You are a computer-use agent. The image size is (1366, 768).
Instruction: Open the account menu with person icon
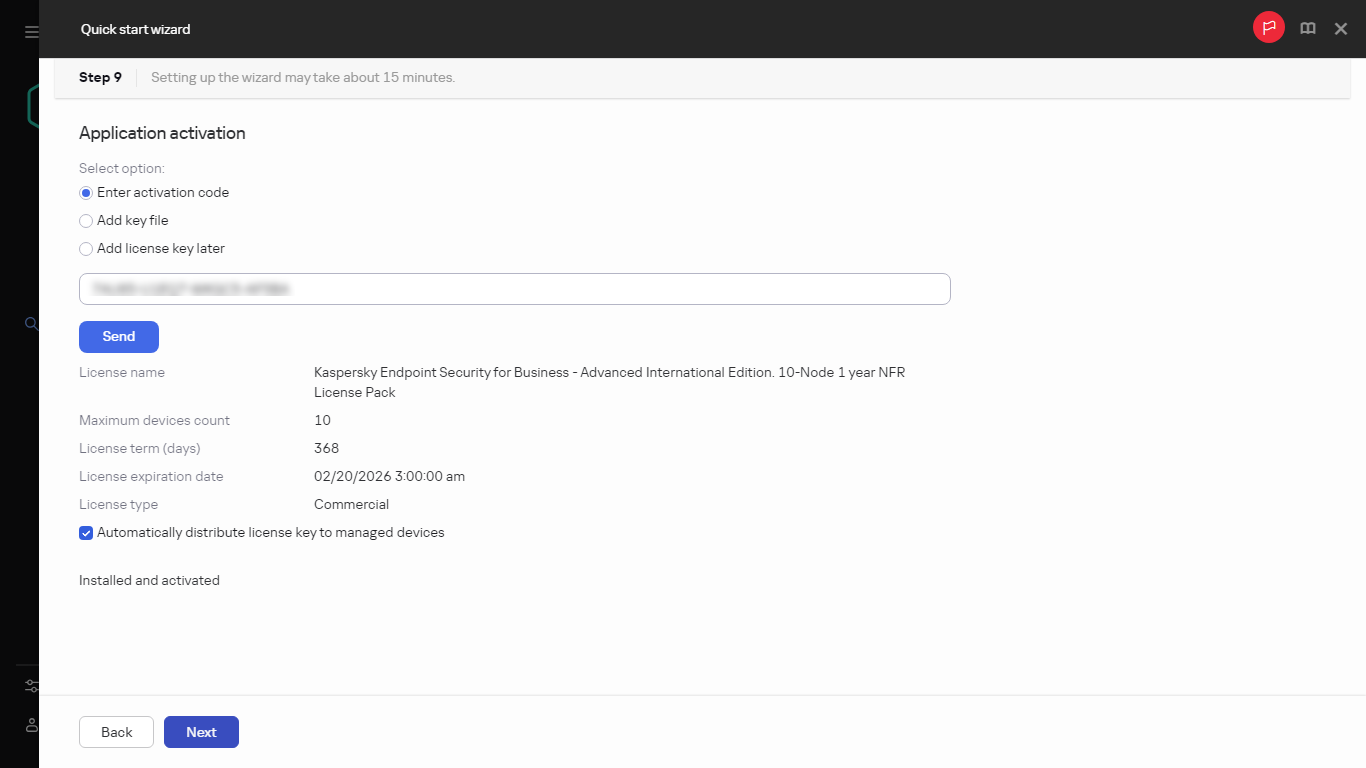tap(31, 725)
